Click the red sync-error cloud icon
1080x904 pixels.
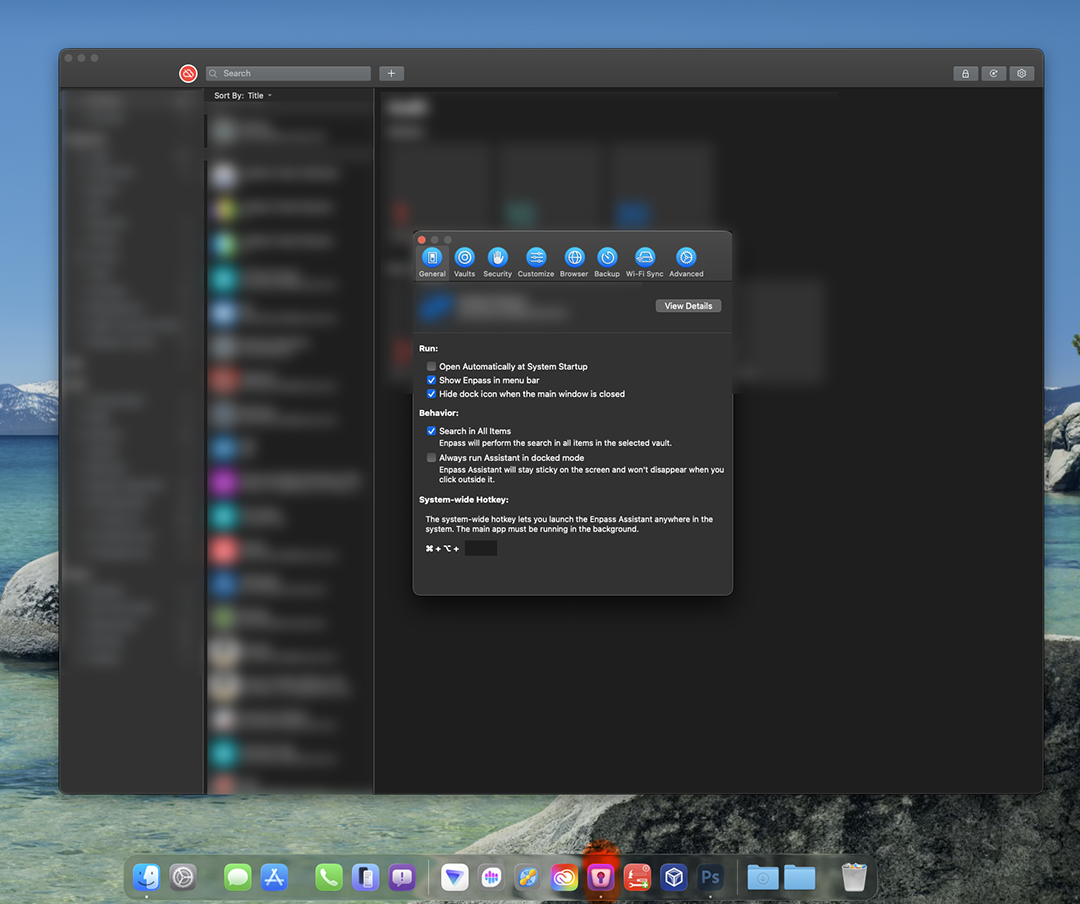coord(188,73)
